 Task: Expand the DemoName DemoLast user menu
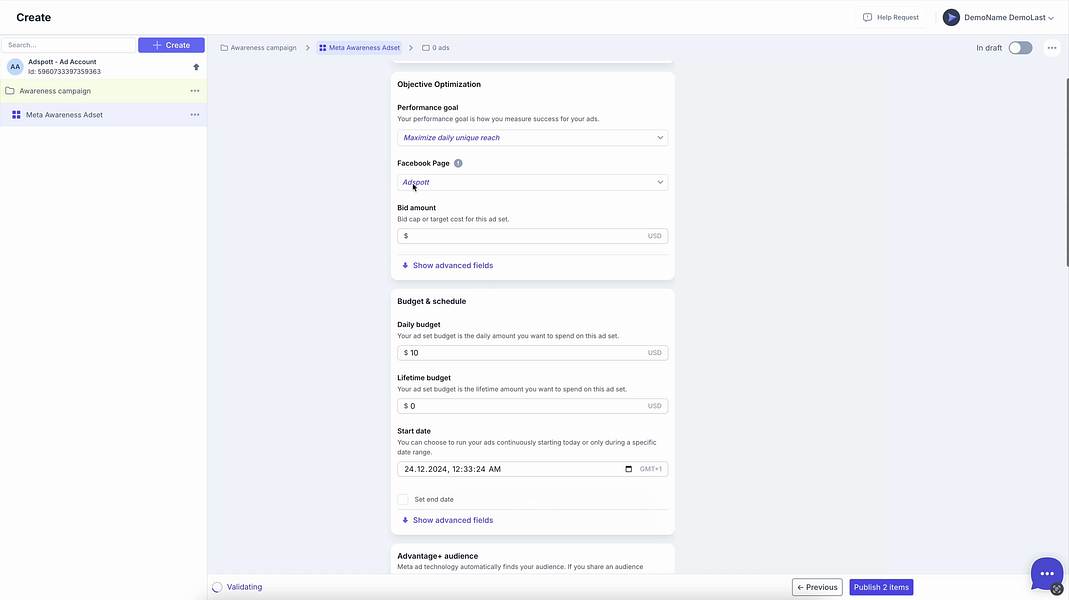998,18
